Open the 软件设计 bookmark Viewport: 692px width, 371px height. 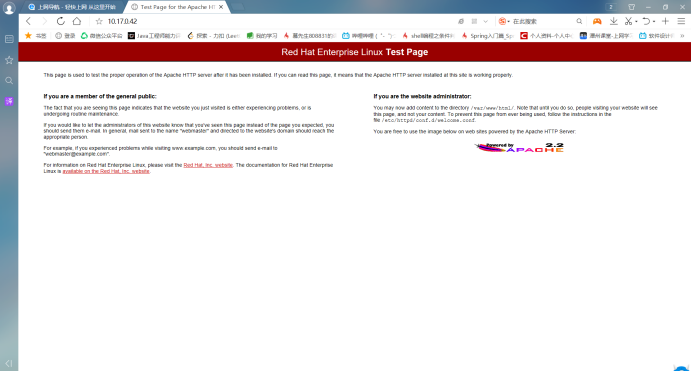tap(656, 36)
